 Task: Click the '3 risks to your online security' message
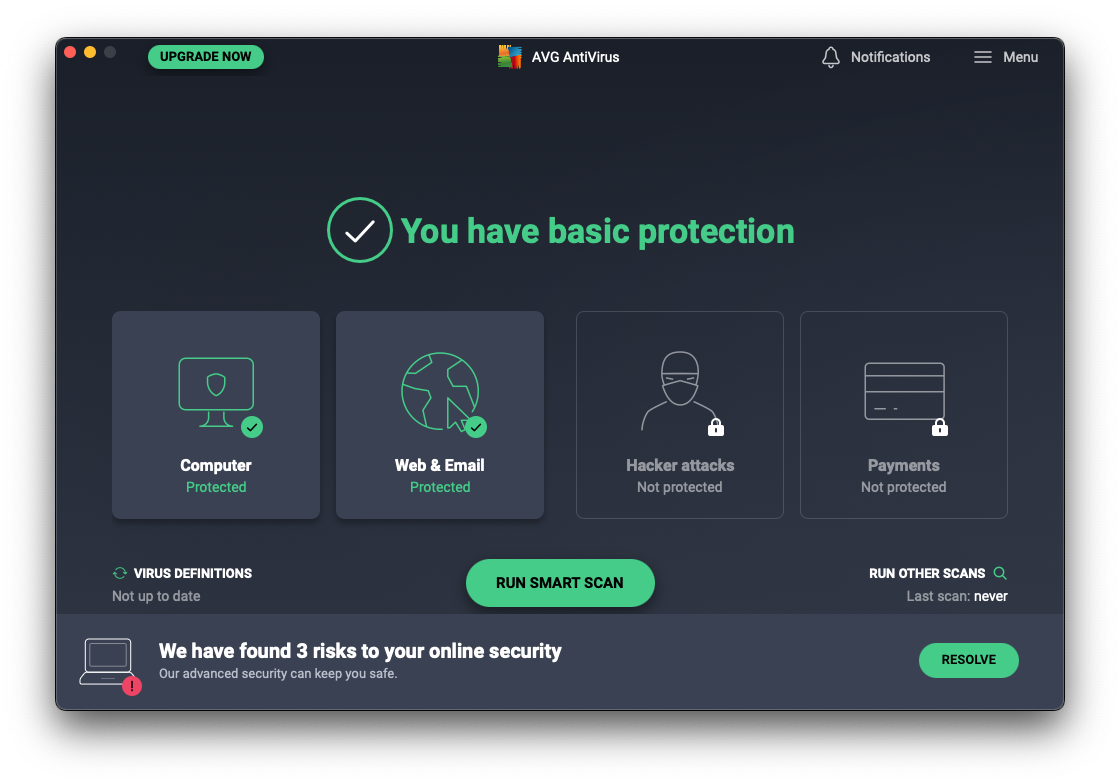(x=360, y=651)
